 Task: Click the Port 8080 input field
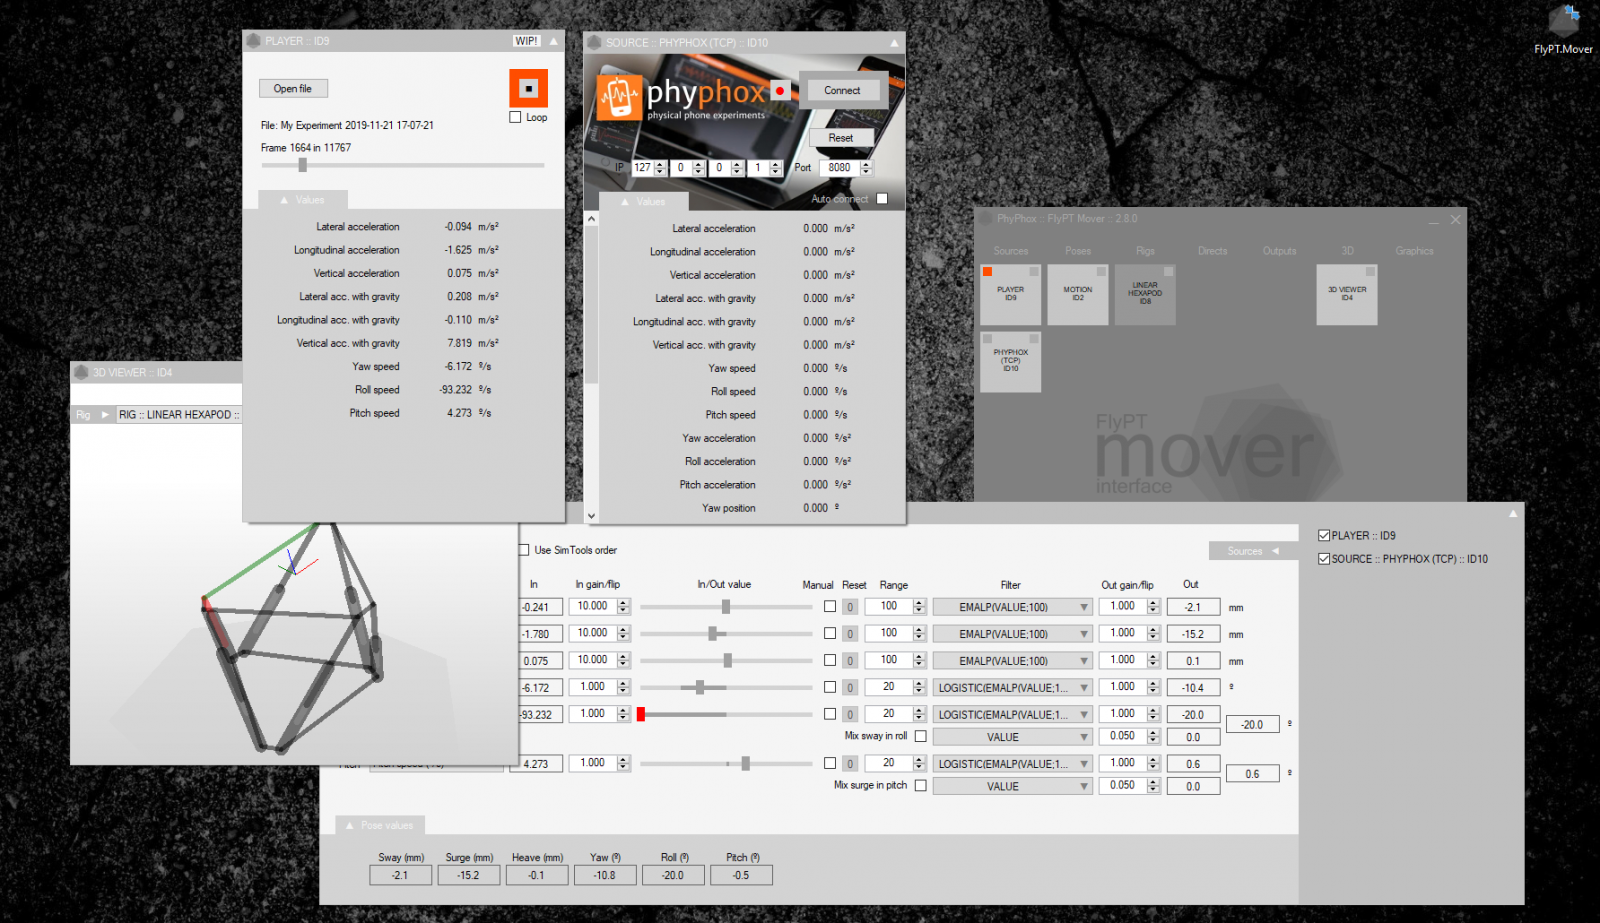(x=839, y=168)
